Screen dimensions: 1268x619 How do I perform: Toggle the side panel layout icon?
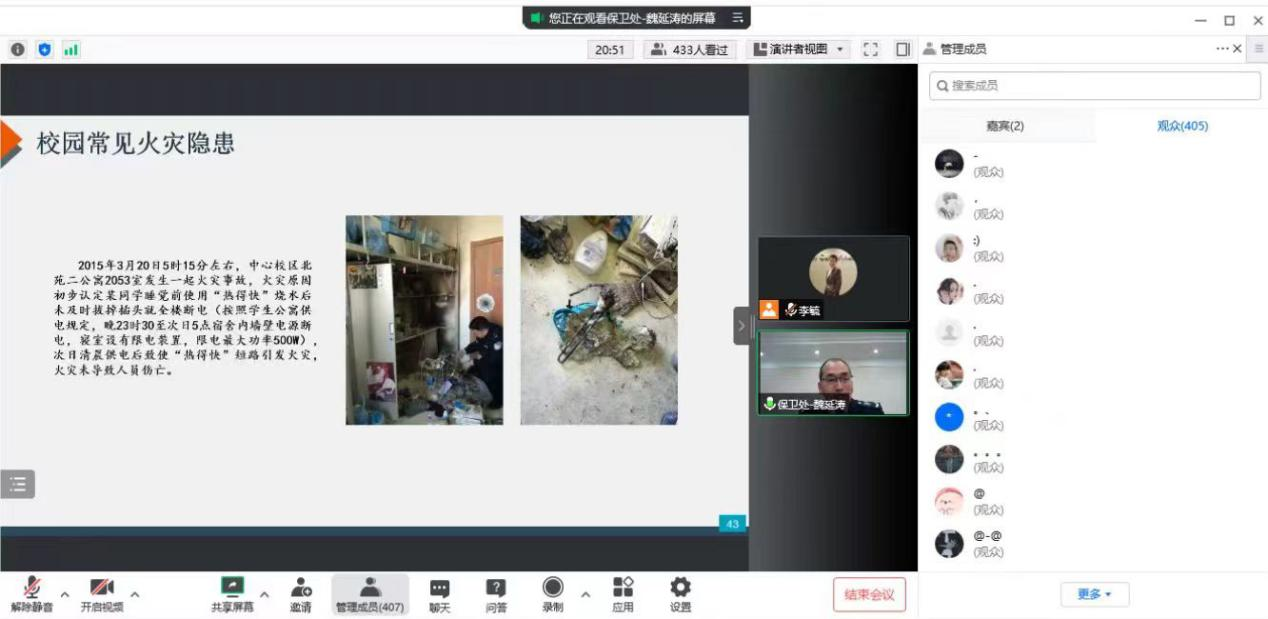tap(902, 50)
